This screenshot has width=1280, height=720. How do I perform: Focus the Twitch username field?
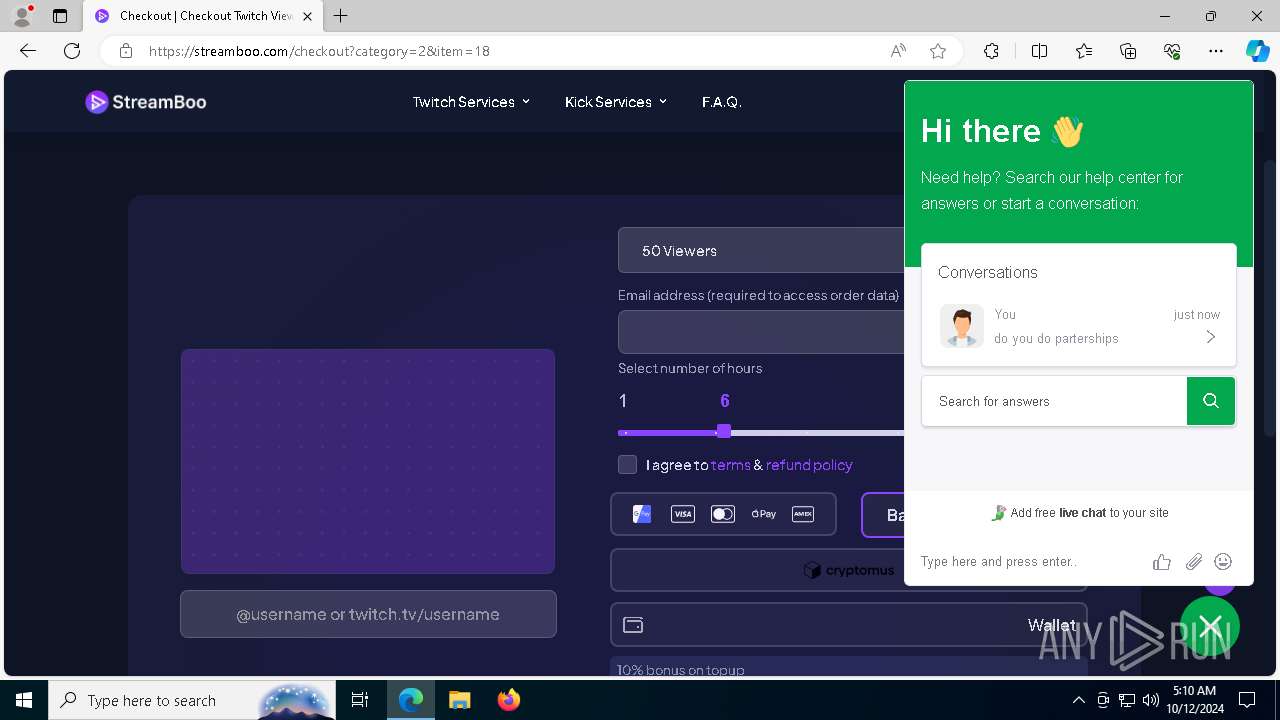[368, 614]
